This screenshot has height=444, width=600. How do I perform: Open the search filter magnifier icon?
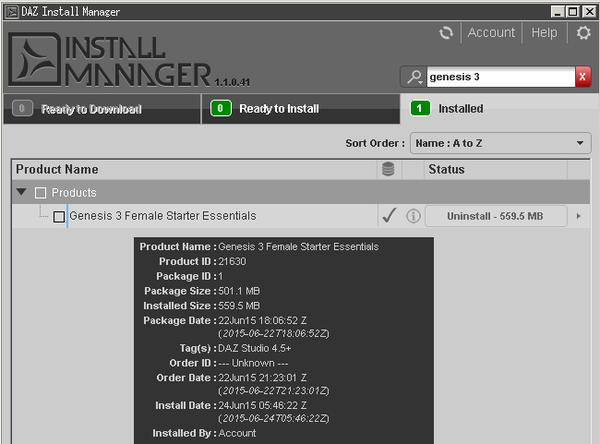click(414, 77)
